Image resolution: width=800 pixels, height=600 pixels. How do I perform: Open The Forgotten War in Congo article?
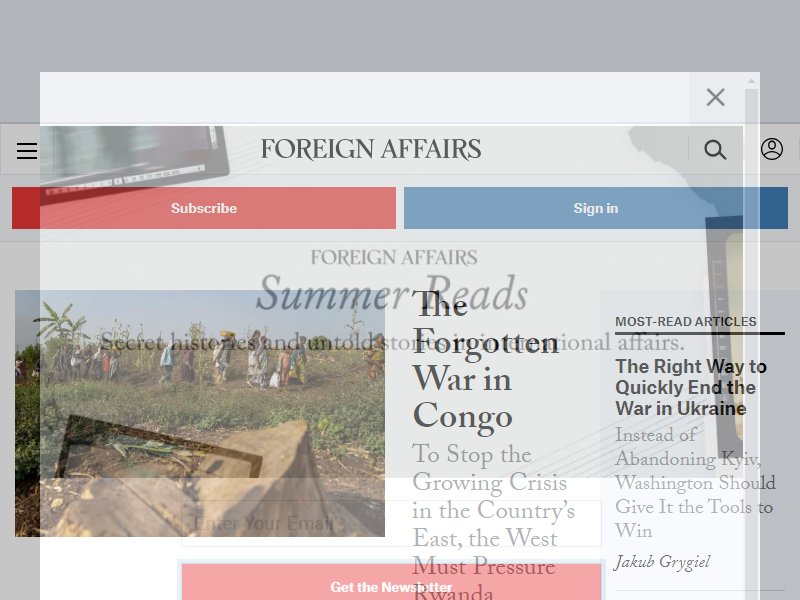pyautogui.click(x=485, y=361)
